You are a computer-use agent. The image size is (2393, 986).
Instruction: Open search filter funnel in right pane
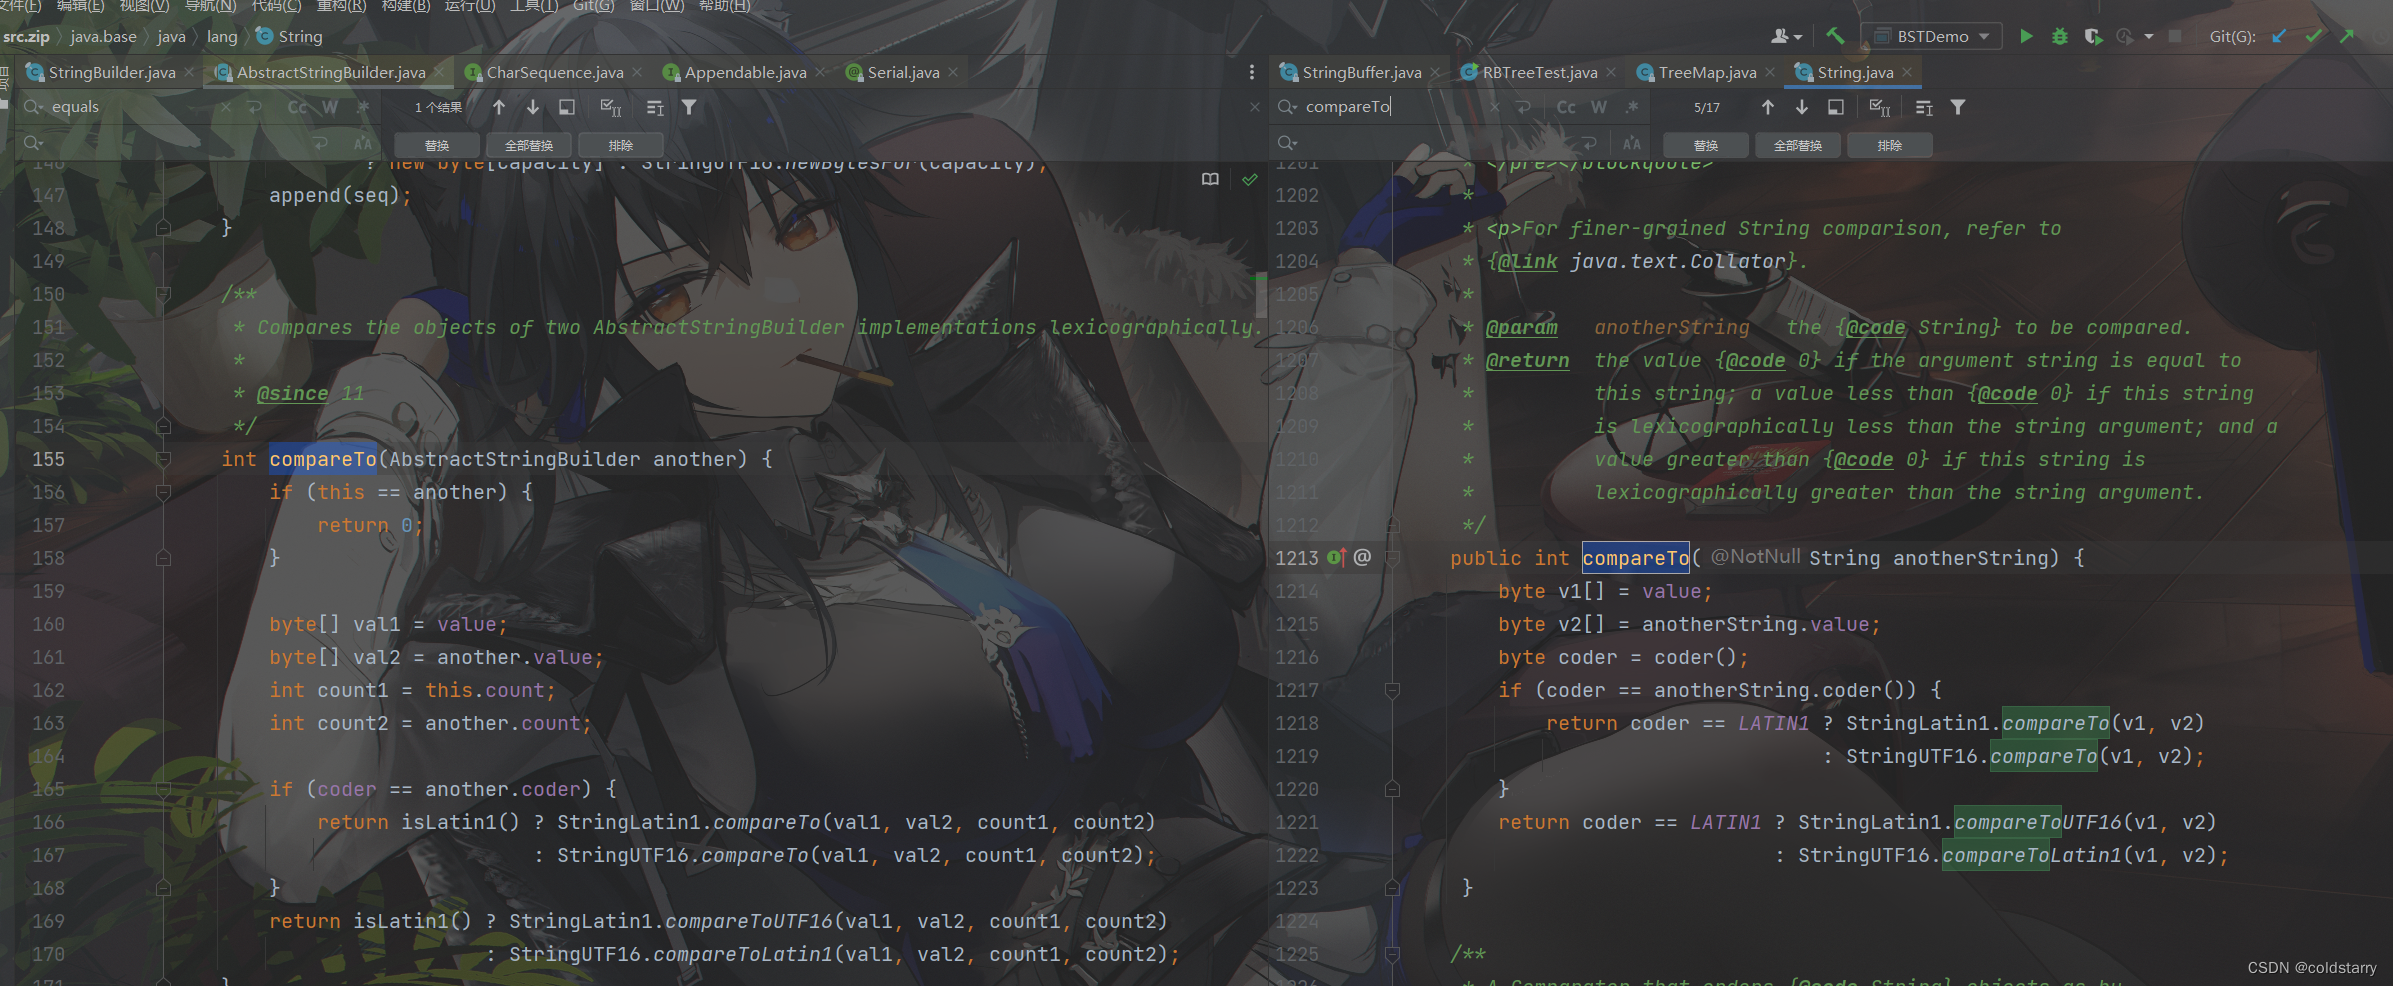point(1958,107)
